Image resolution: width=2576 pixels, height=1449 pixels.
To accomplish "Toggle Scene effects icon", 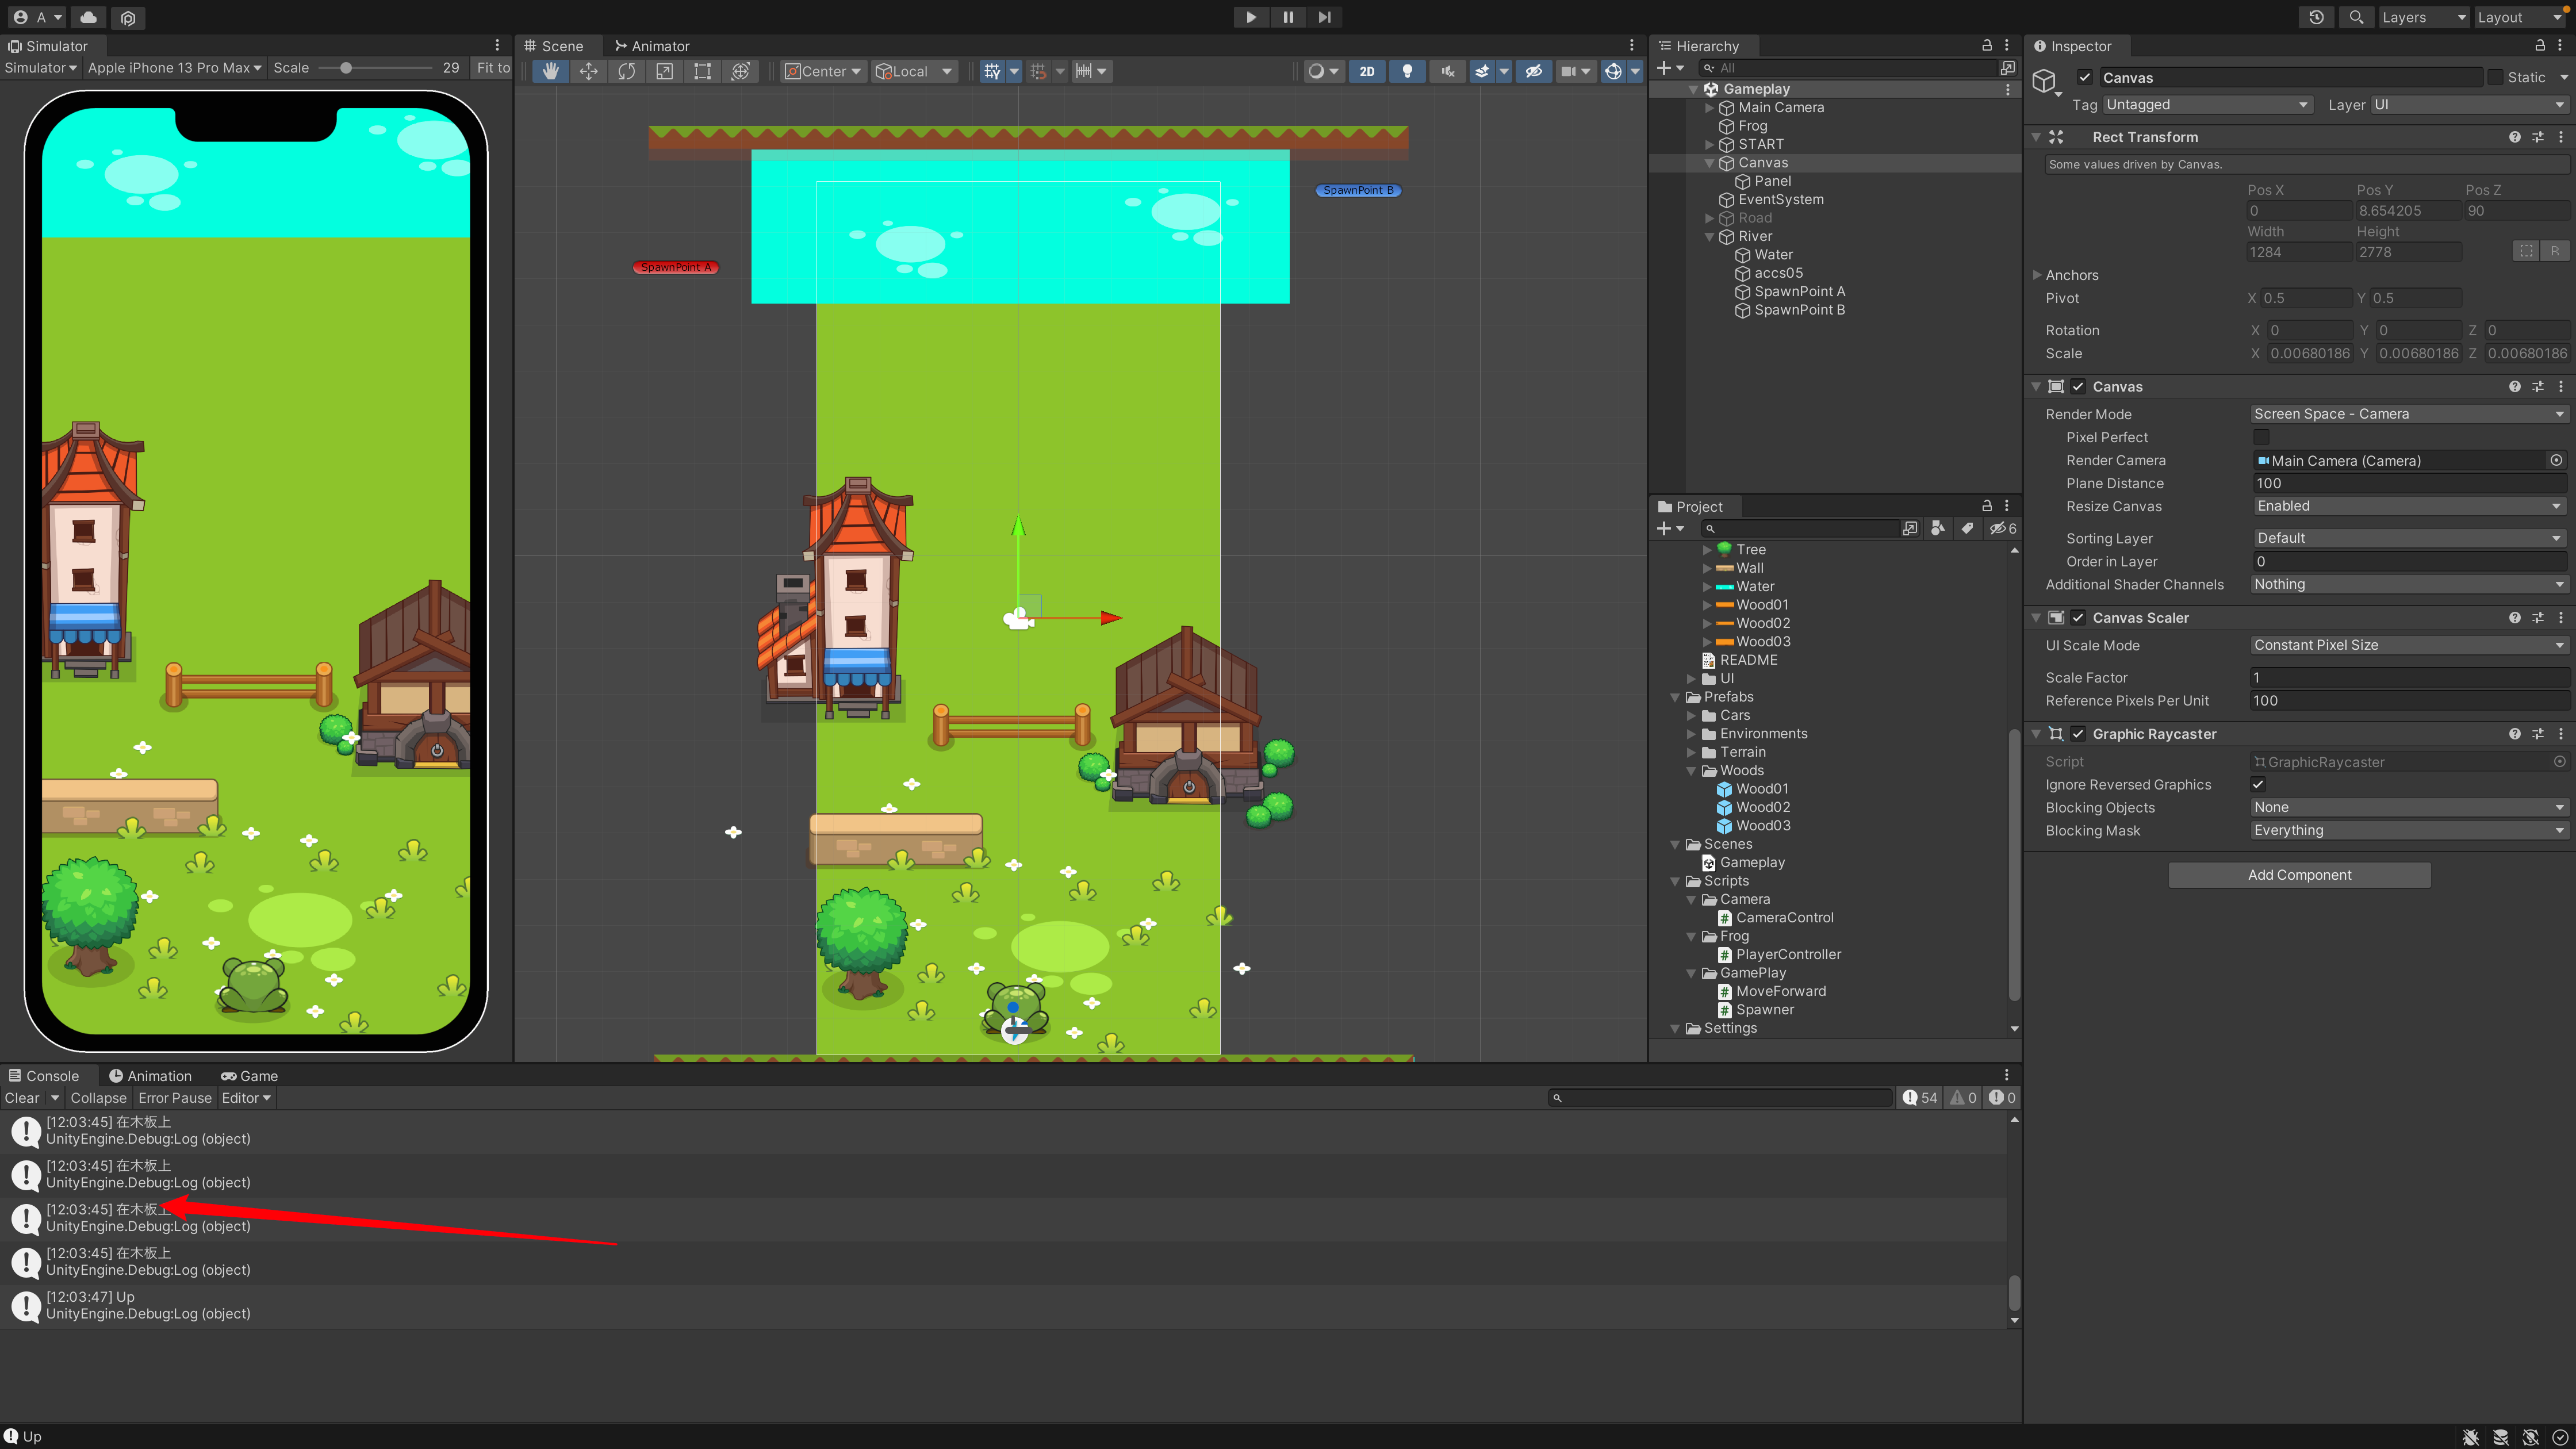I will 1483,71.
